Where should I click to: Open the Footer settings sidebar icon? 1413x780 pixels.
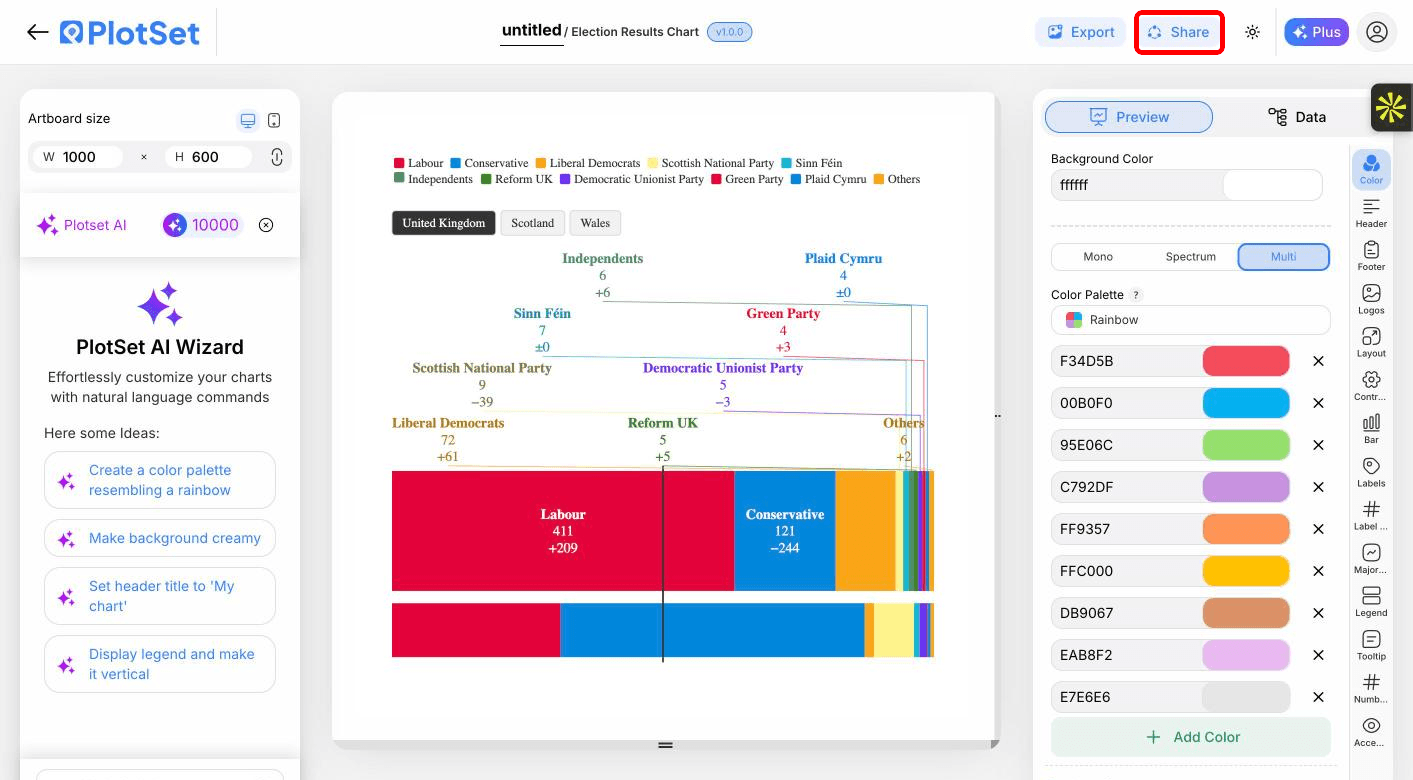(x=1371, y=255)
